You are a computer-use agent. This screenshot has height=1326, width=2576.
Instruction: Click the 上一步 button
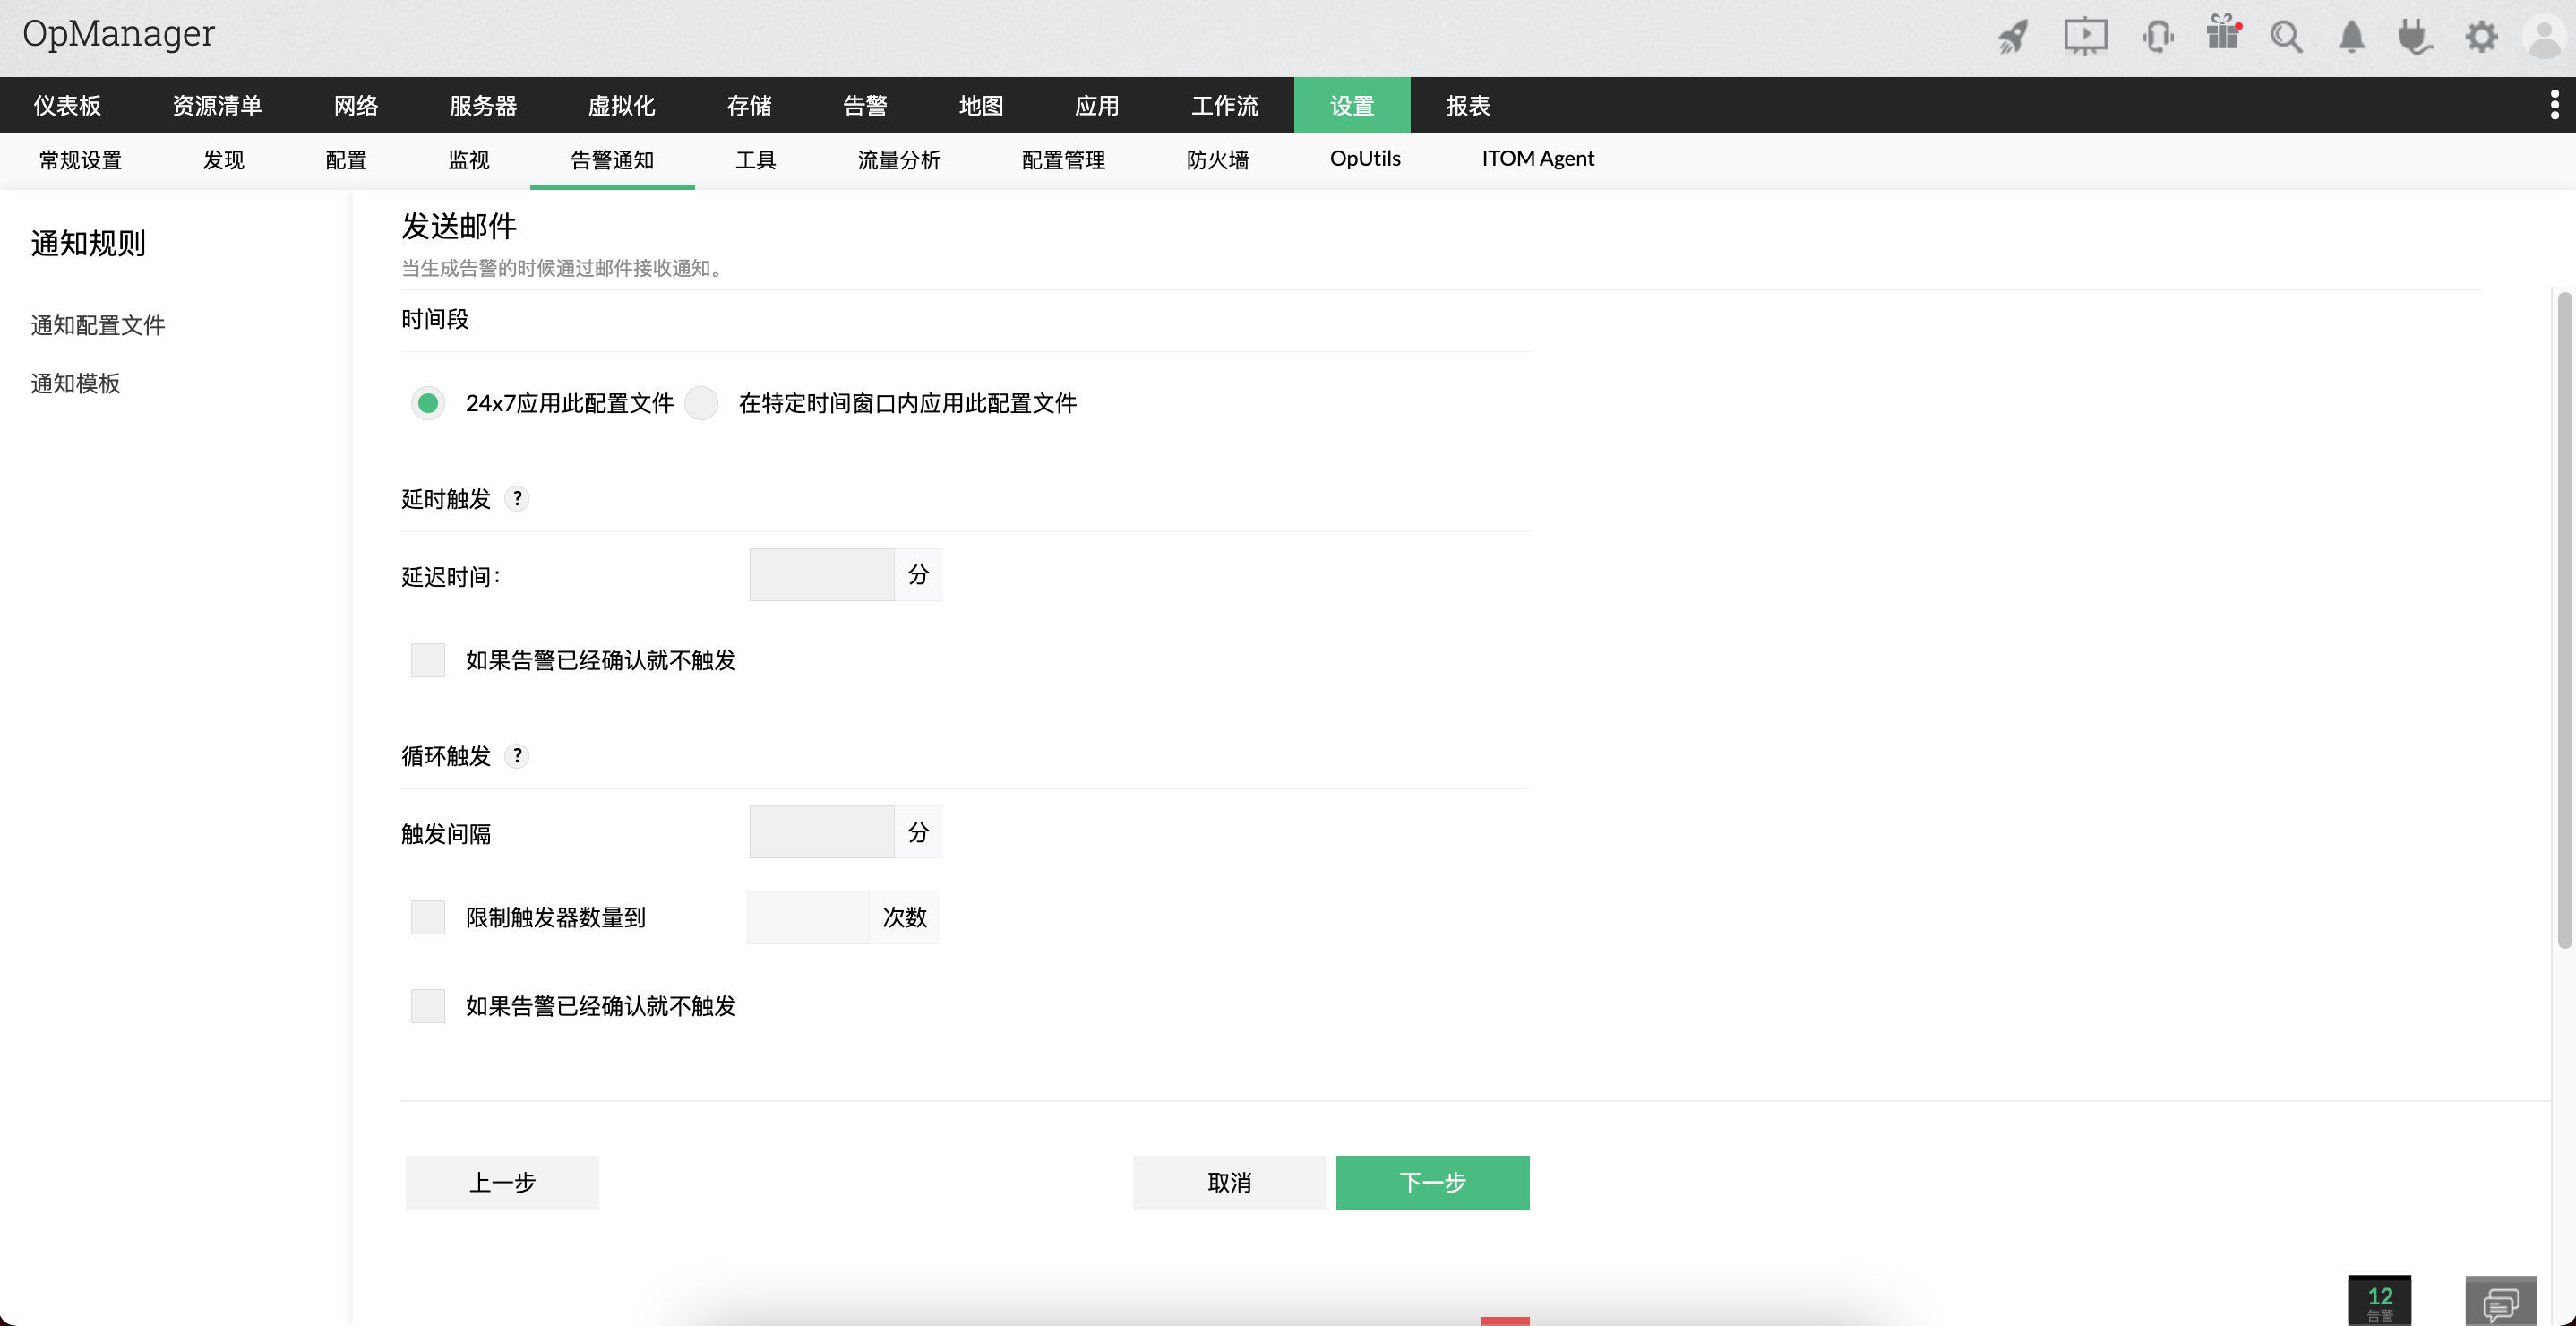502,1183
